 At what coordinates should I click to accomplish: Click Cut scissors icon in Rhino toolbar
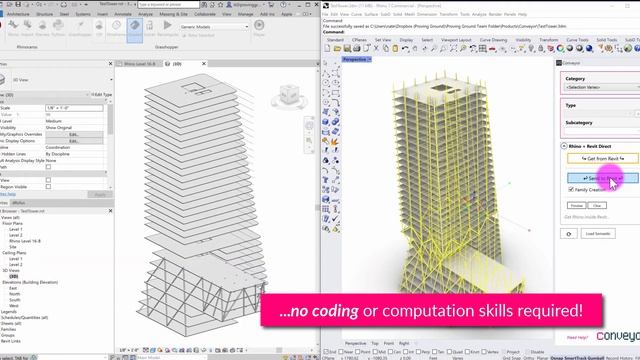point(376,49)
